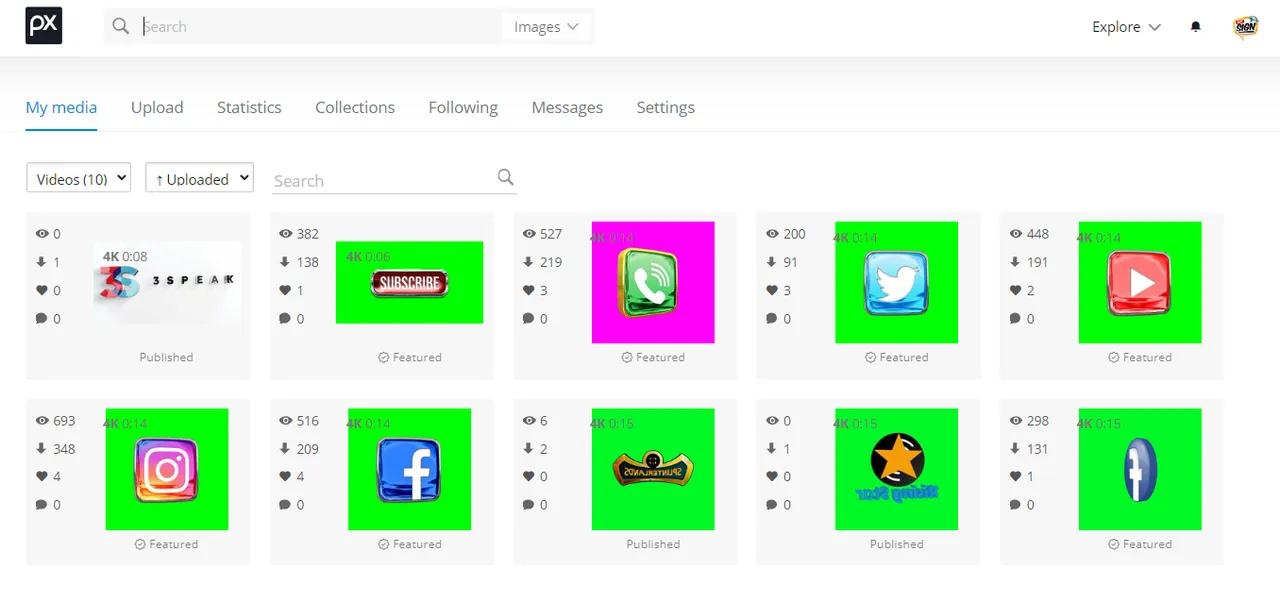
Task: Open the round Facebook logo video thumbnail
Action: [x=1140, y=469]
